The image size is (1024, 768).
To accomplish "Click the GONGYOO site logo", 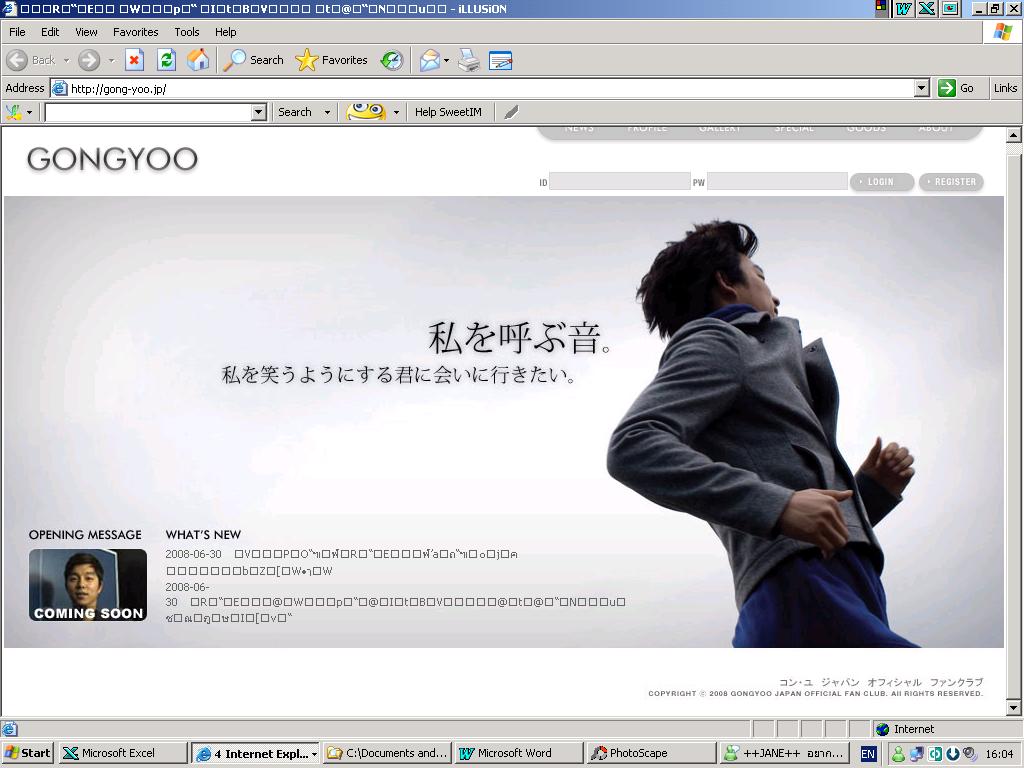I will coord(112,159).
